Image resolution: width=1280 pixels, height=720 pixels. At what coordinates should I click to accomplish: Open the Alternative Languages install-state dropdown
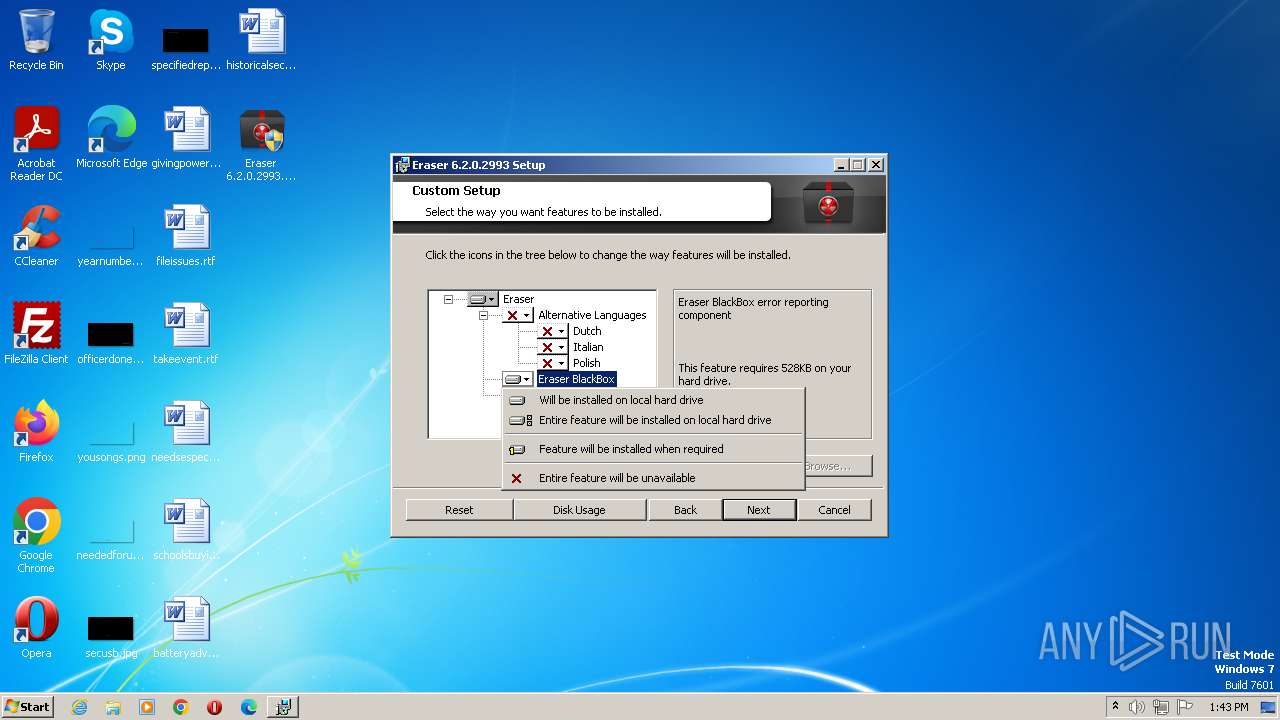tap(517, 315)
